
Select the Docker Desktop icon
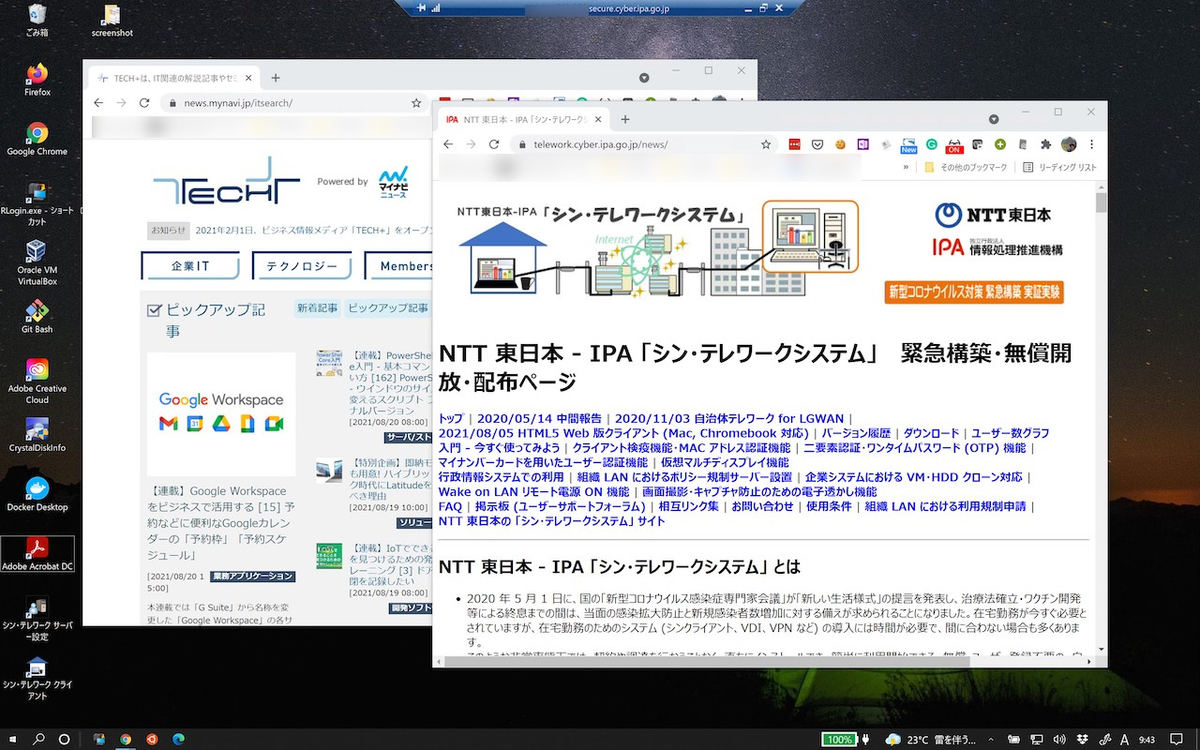click(x=37, y=494)
